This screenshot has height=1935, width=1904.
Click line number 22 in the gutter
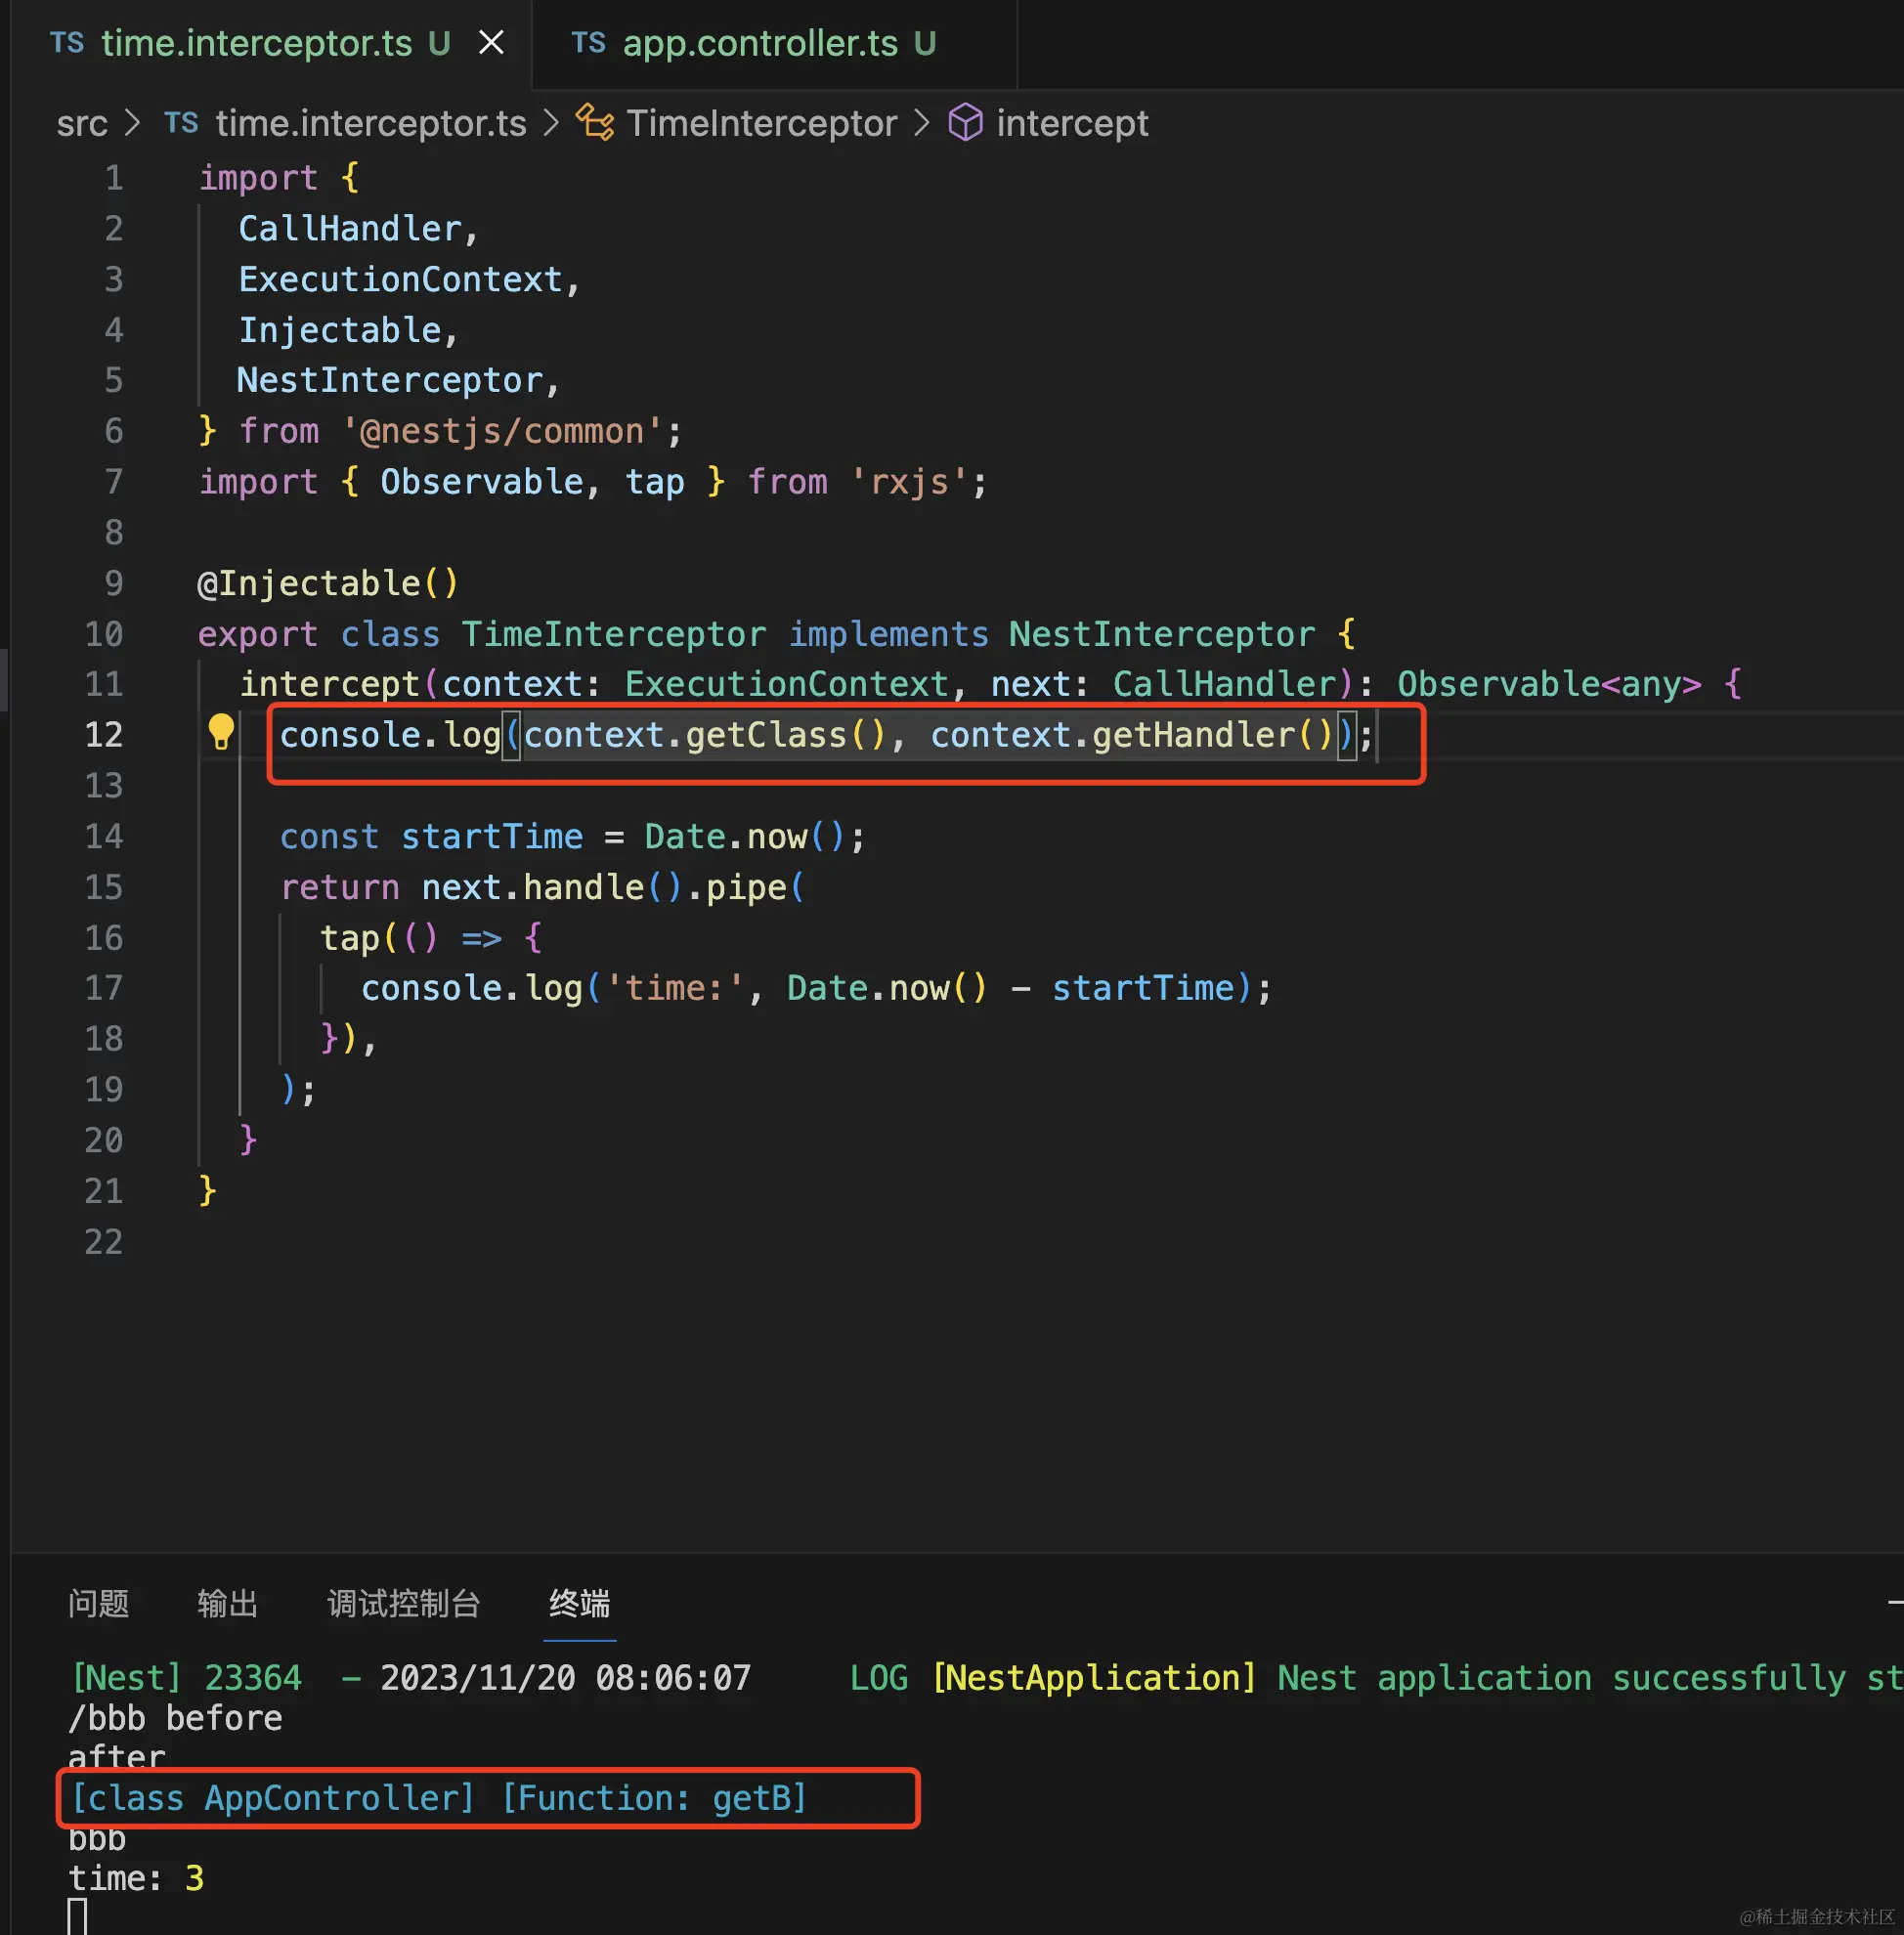[103, 1242]
